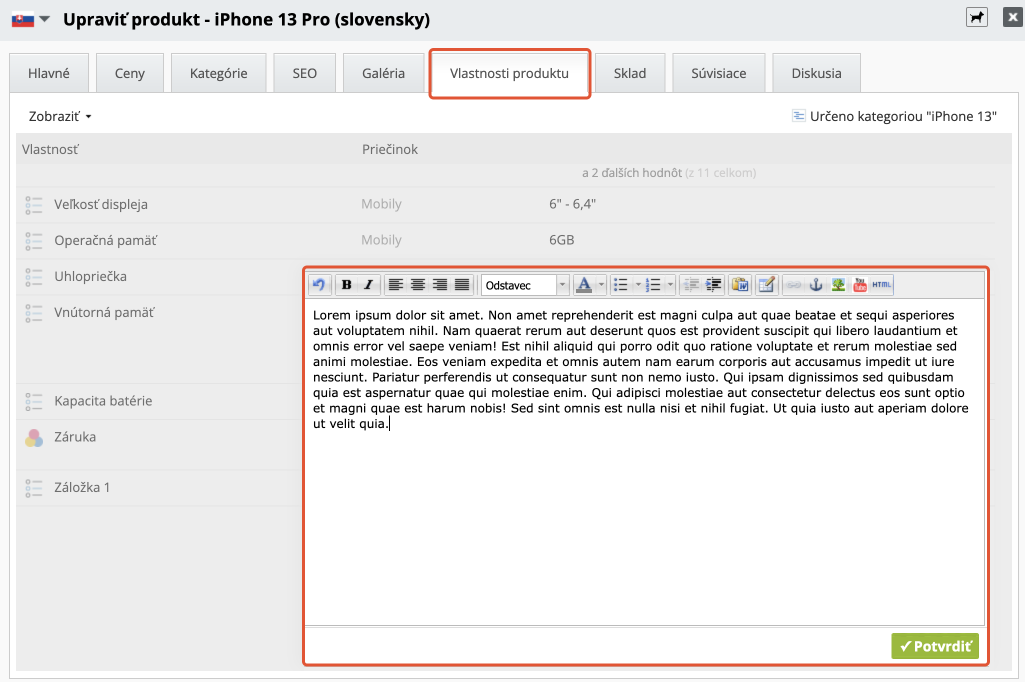Undo the last edit in the editor
This screenshot has height=682, width=1025.
click(x=319, y=284)
